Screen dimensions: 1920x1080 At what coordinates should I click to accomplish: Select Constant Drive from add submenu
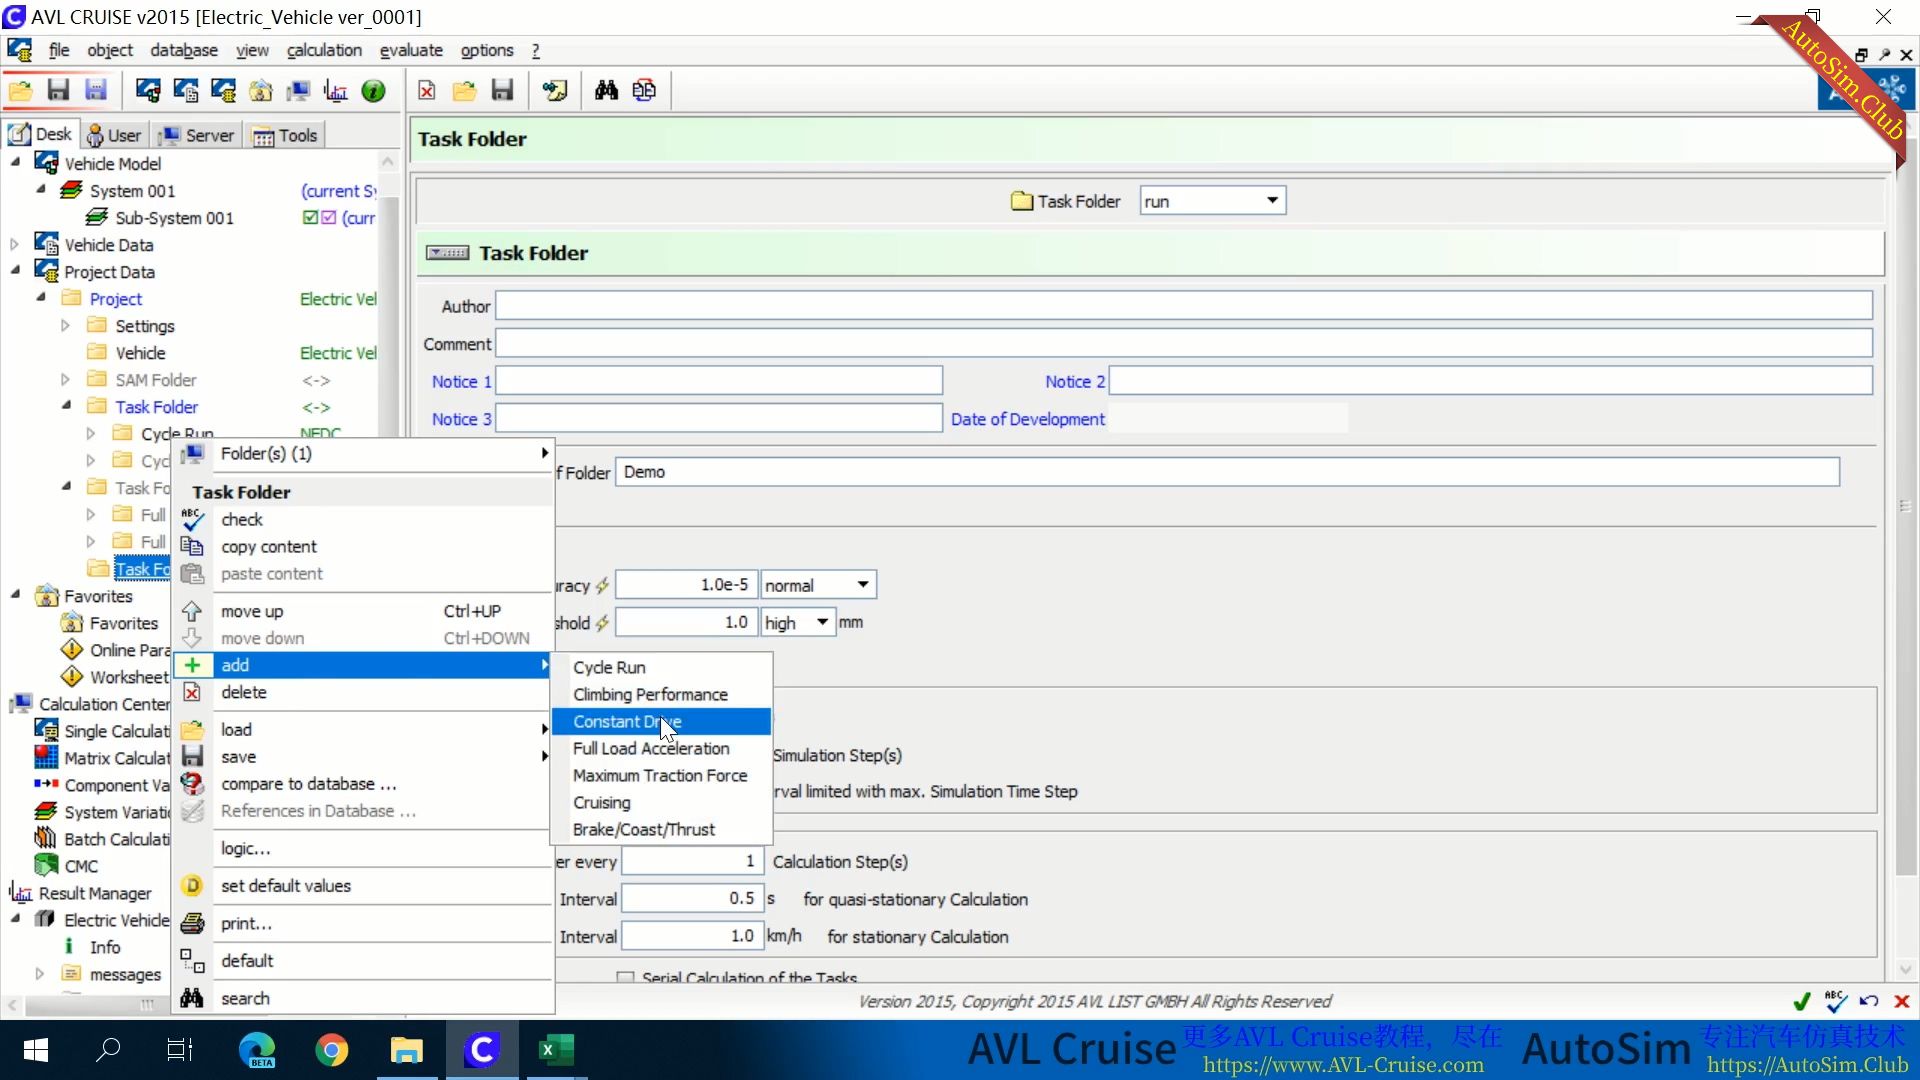click(626, 721)
